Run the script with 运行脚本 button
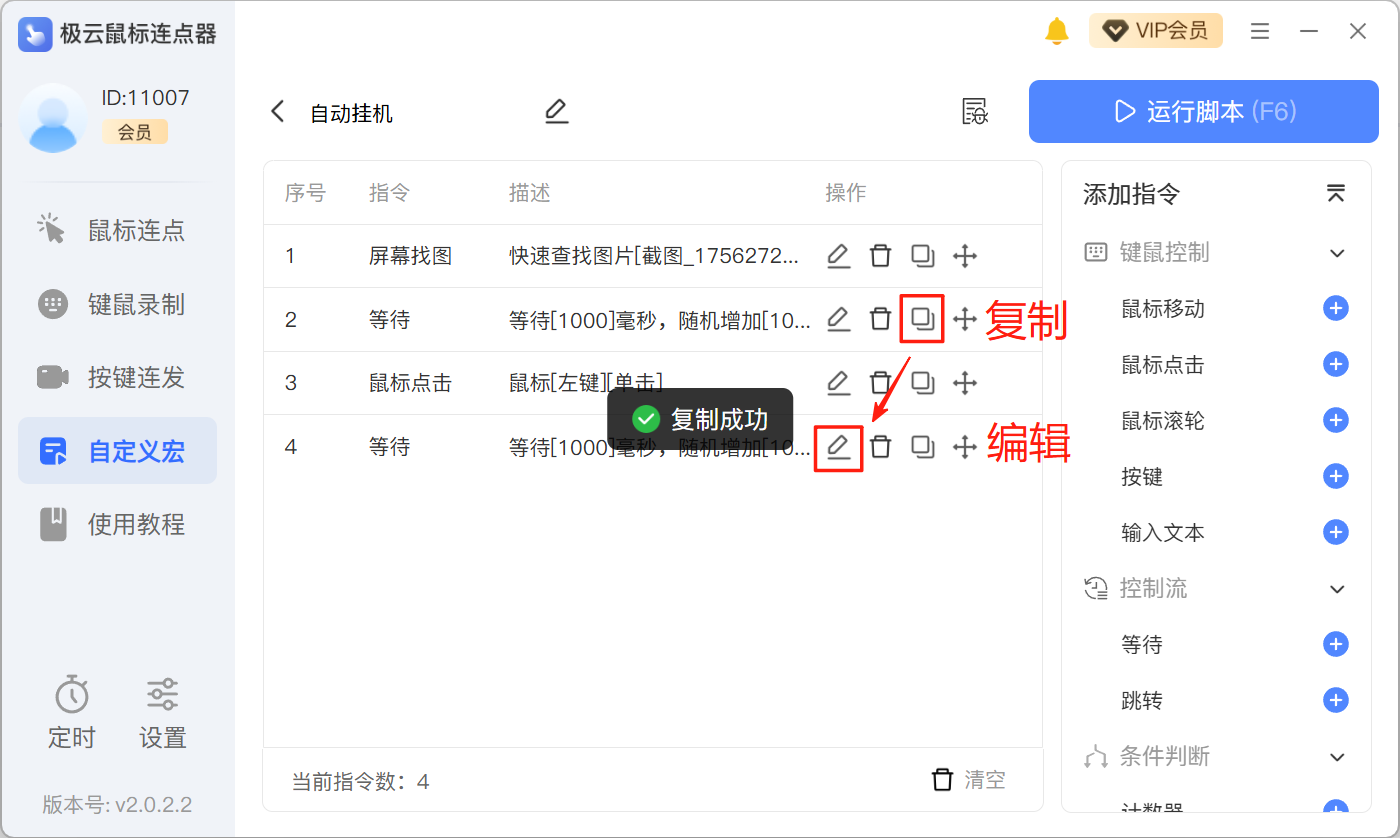 [x=1204, y=111]
